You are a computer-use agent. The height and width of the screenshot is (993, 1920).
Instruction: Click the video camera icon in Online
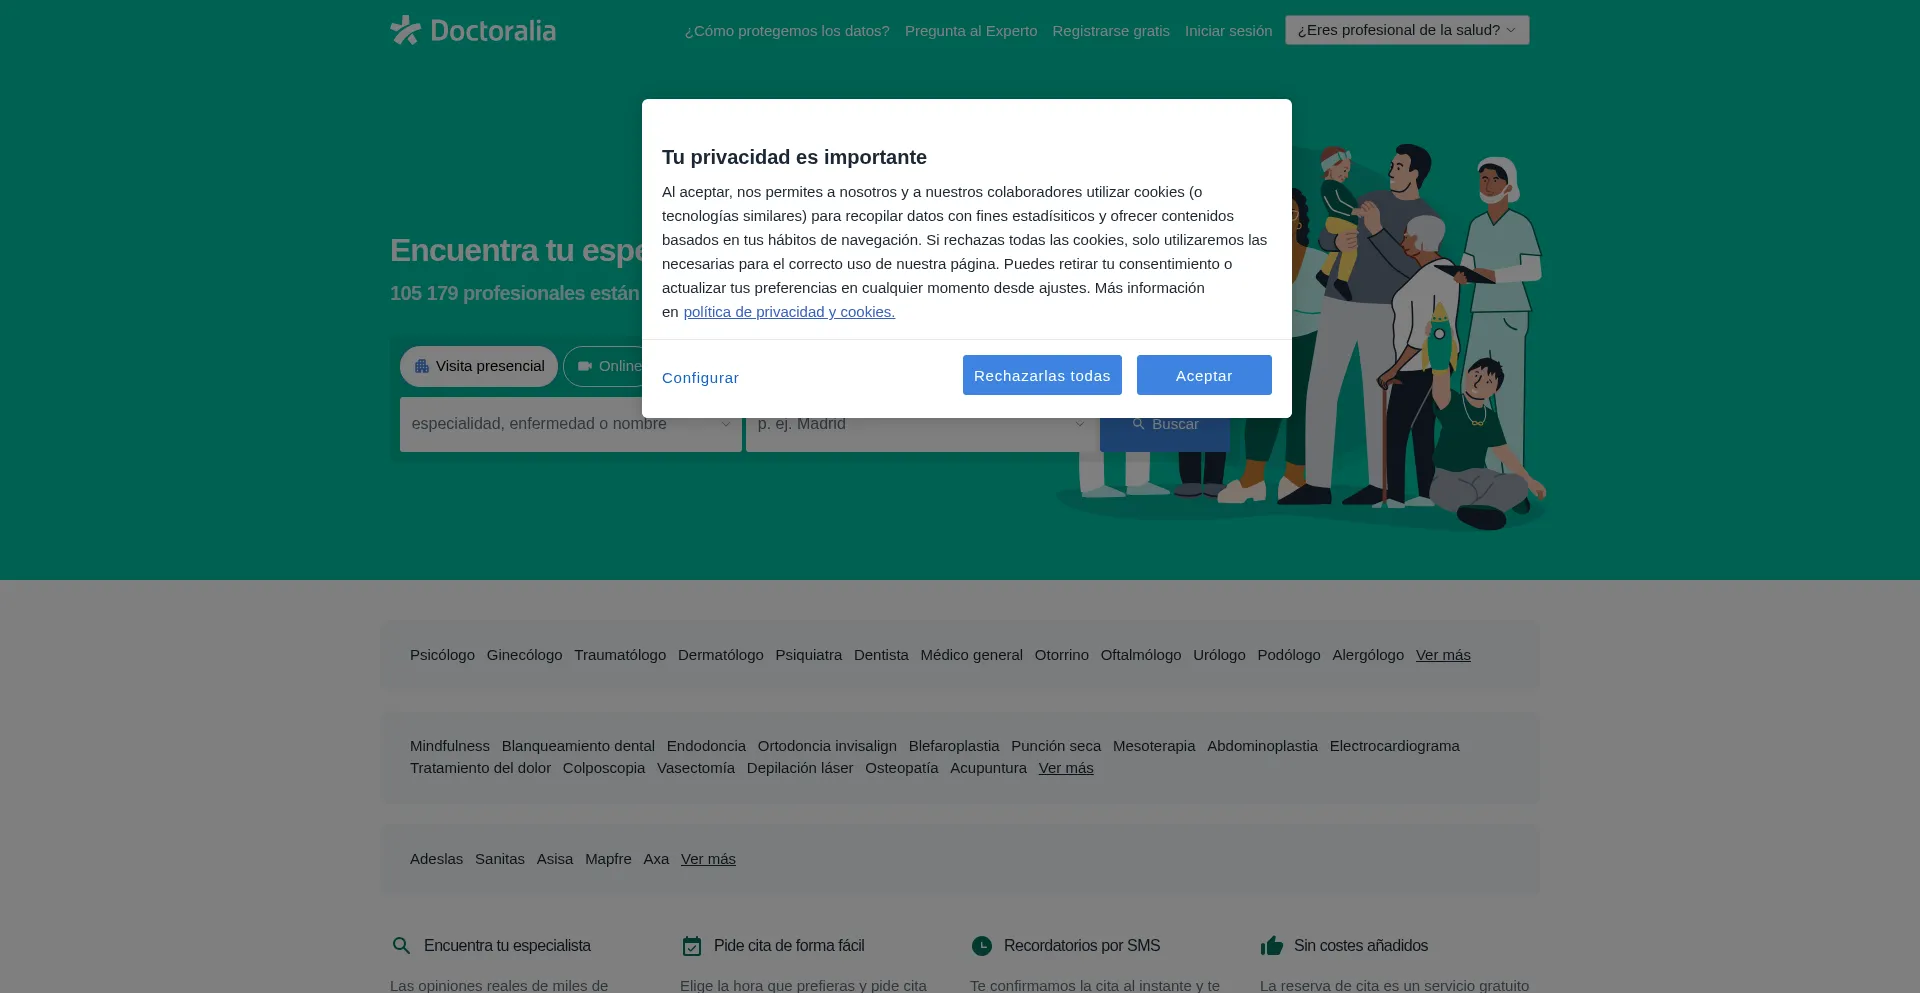click(585, 367)
